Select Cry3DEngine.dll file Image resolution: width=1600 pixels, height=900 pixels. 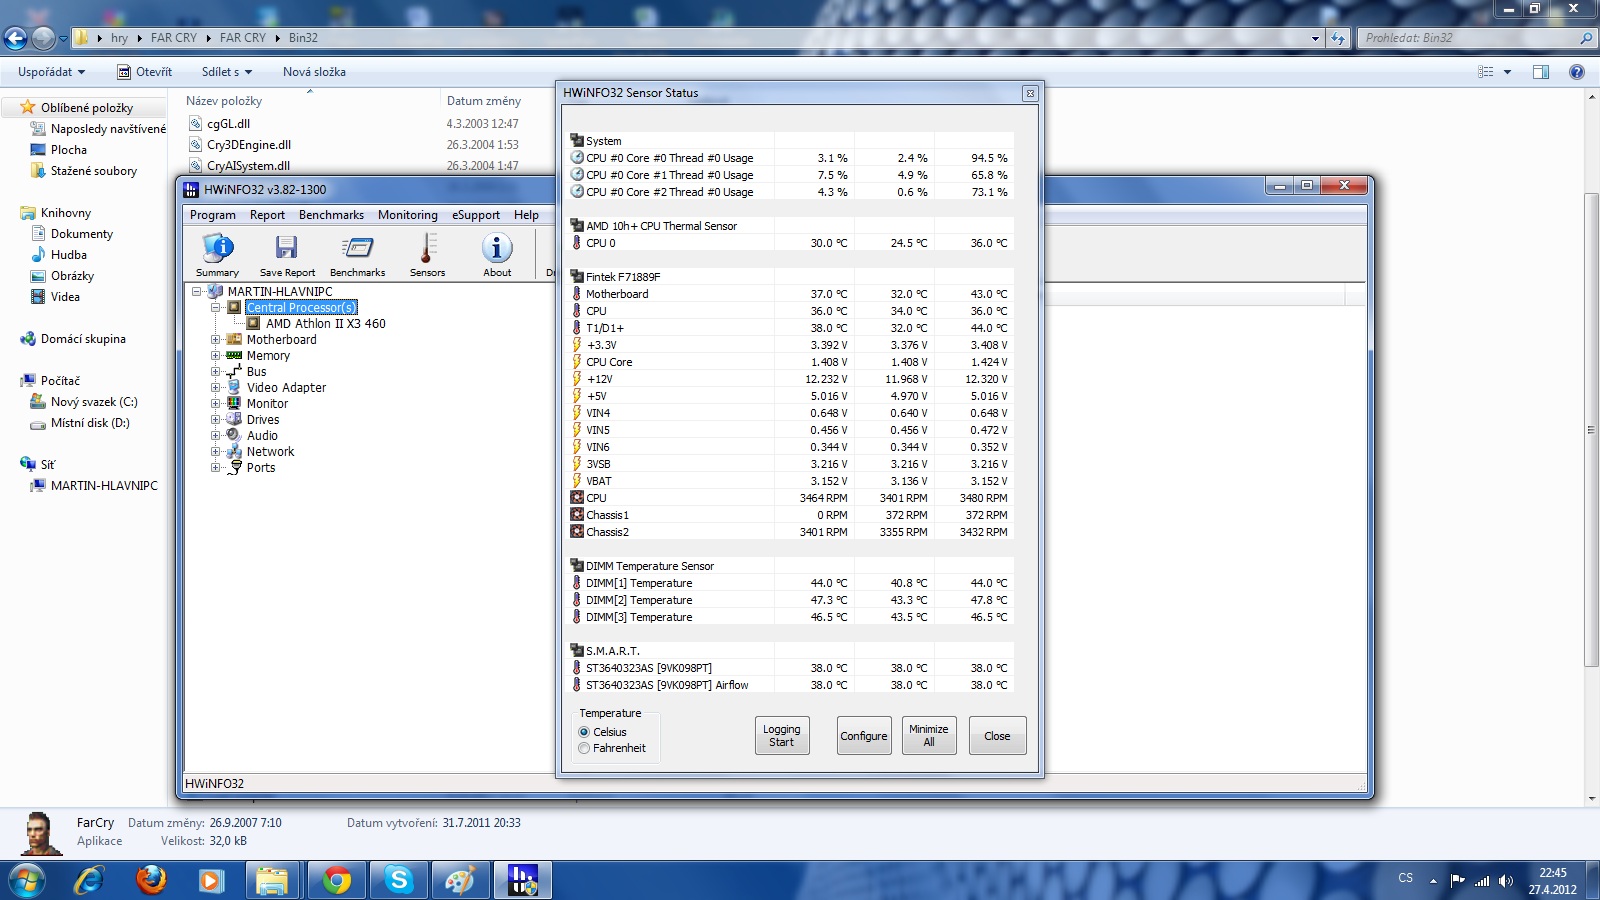(x=249, y=145)
